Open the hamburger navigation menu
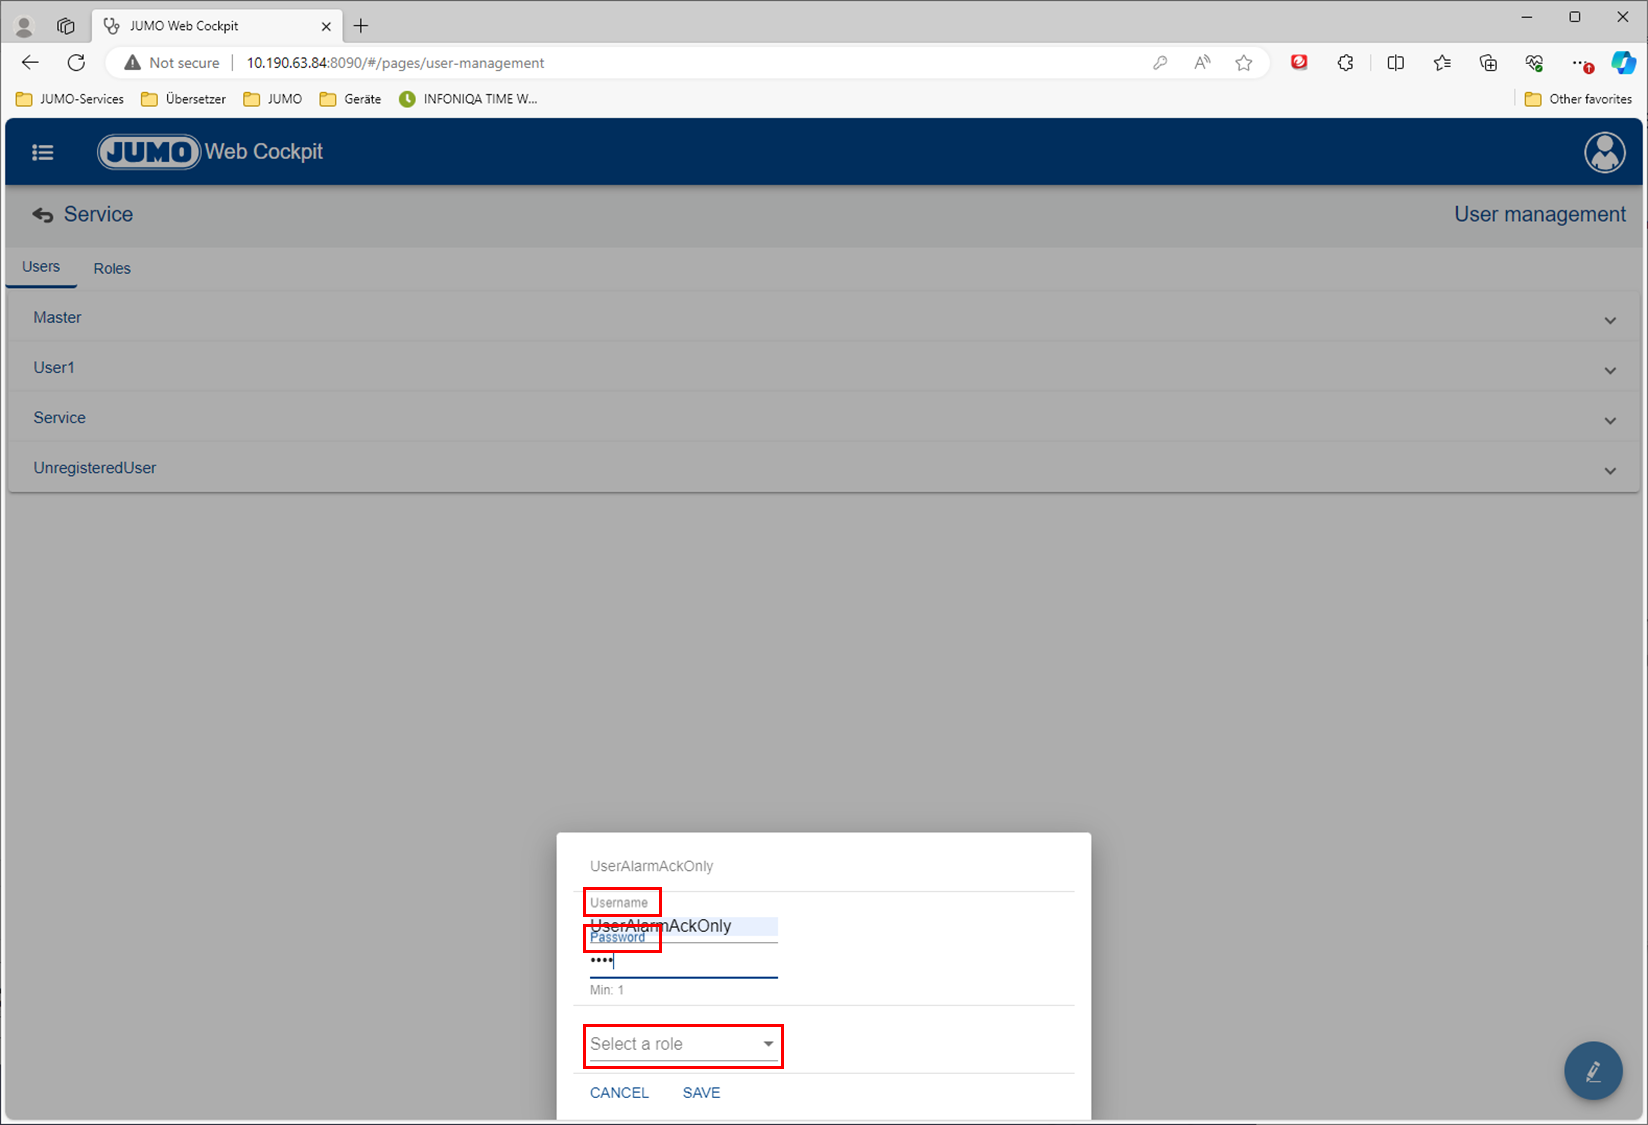Image resolution: width=1648 pixels, height=1125 pixels. tap(42, 152)
